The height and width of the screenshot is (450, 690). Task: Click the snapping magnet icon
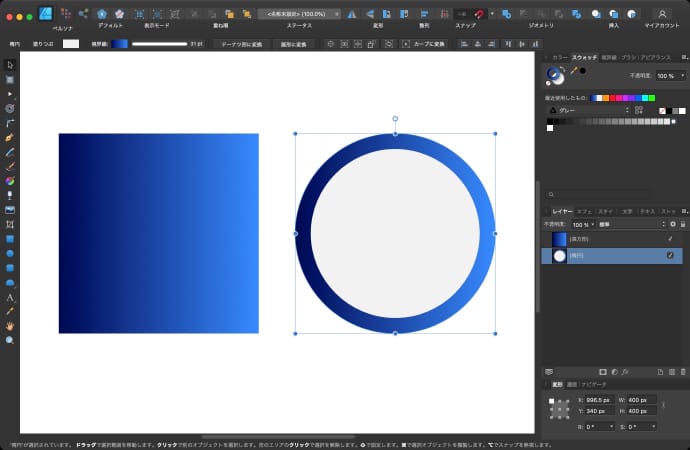(480, 14)
